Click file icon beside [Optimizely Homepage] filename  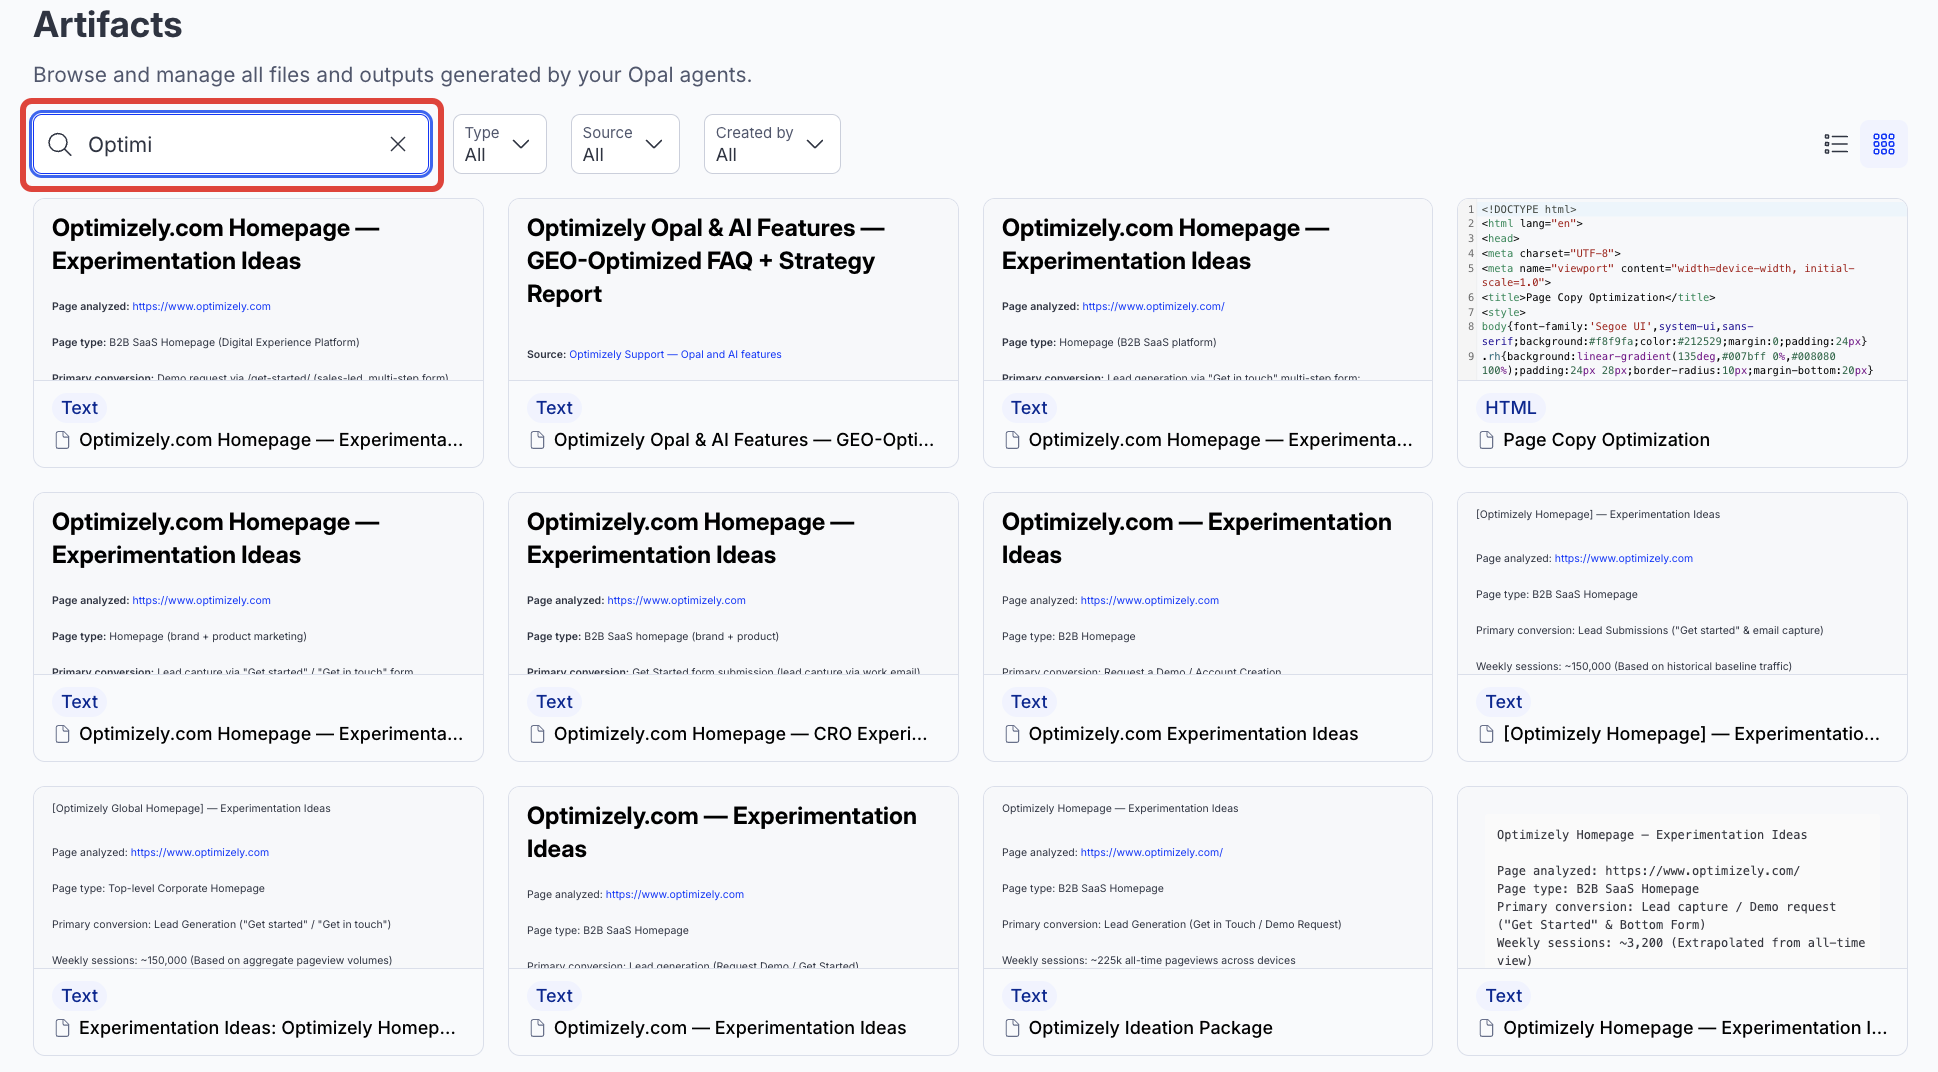(x=1486, y=734)
